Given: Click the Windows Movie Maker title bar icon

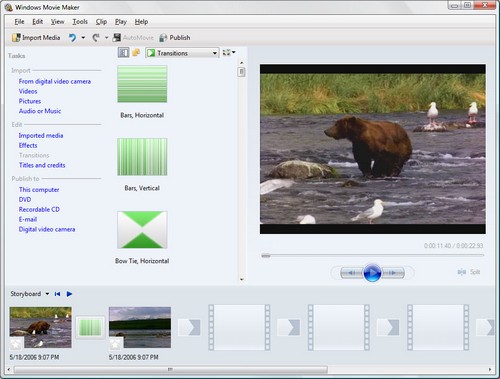Looking at the screenshot, I should [x=9, y=7].
